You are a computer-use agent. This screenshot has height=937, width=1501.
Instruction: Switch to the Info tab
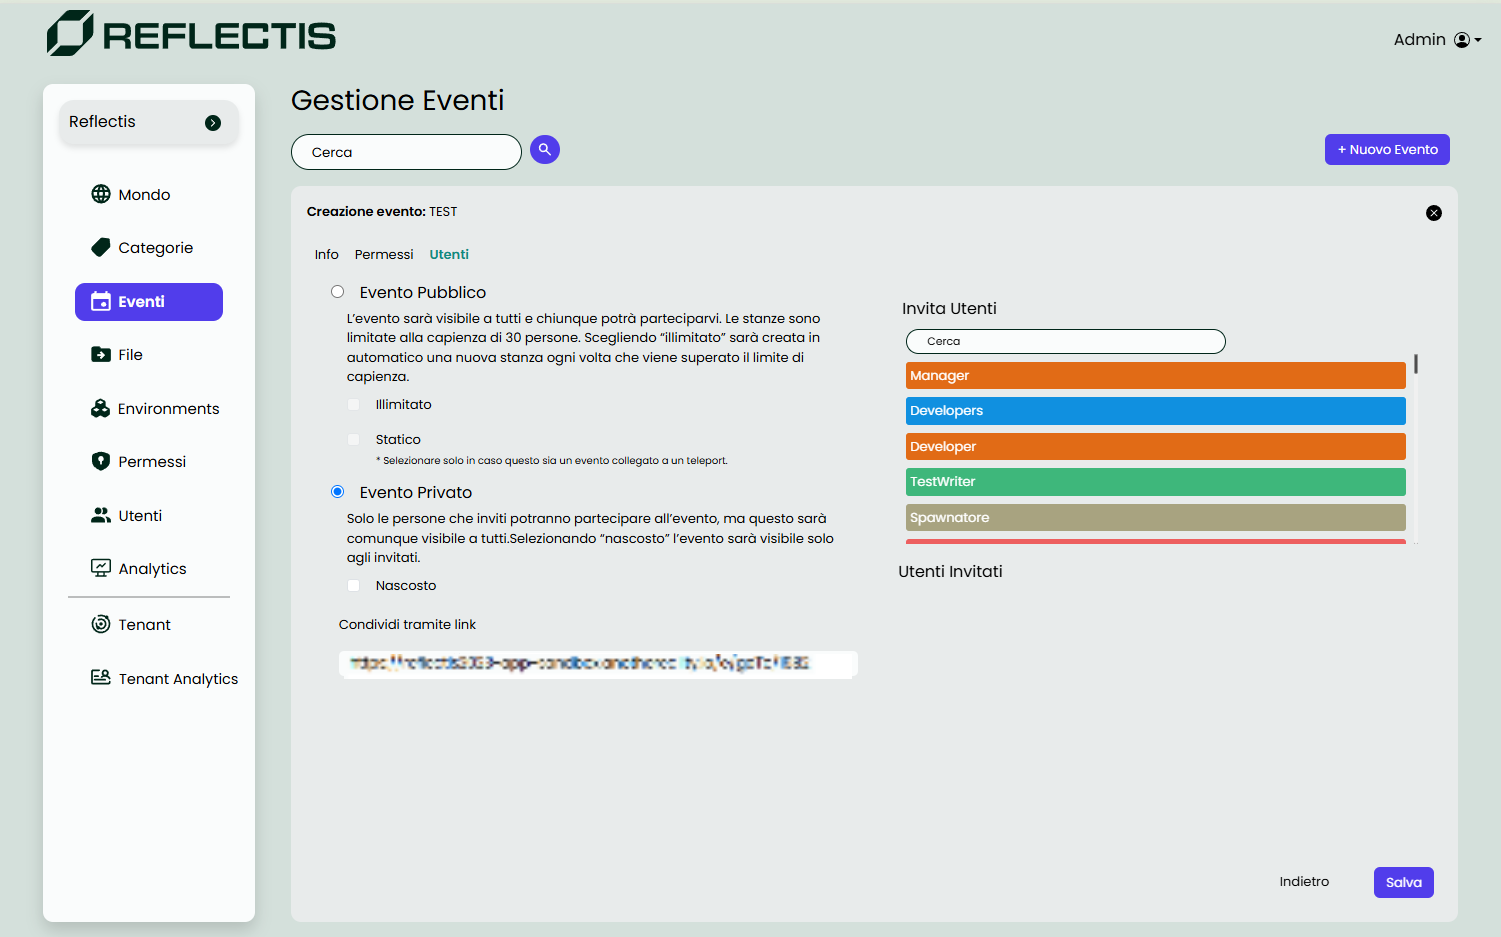(x=327, y=254)
